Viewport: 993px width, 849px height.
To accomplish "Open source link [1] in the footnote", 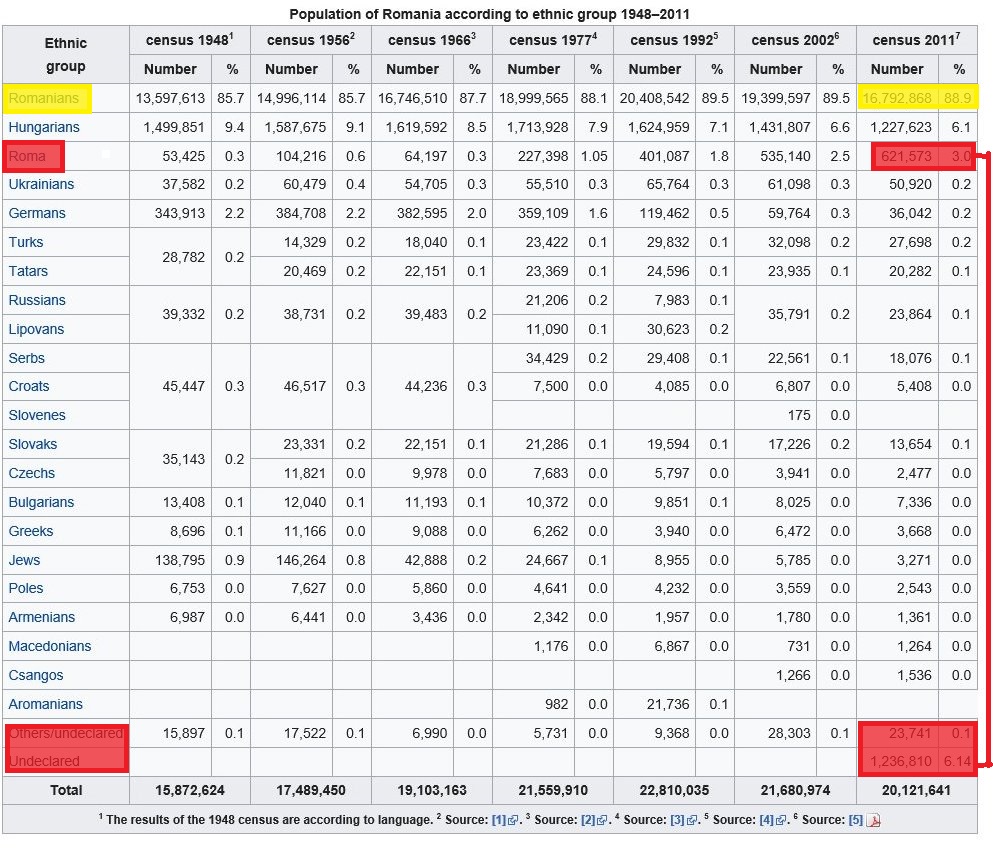I will [x=498, y=820].
